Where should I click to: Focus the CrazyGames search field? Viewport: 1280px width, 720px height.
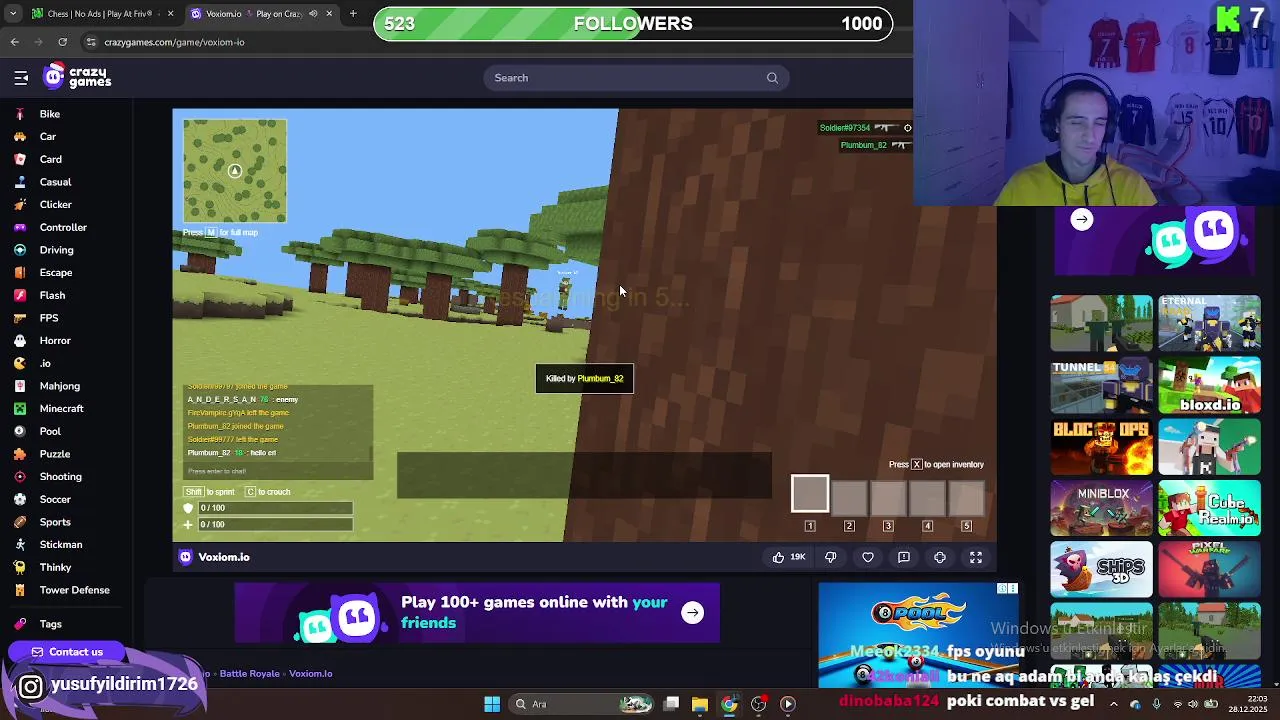point(636,78)
